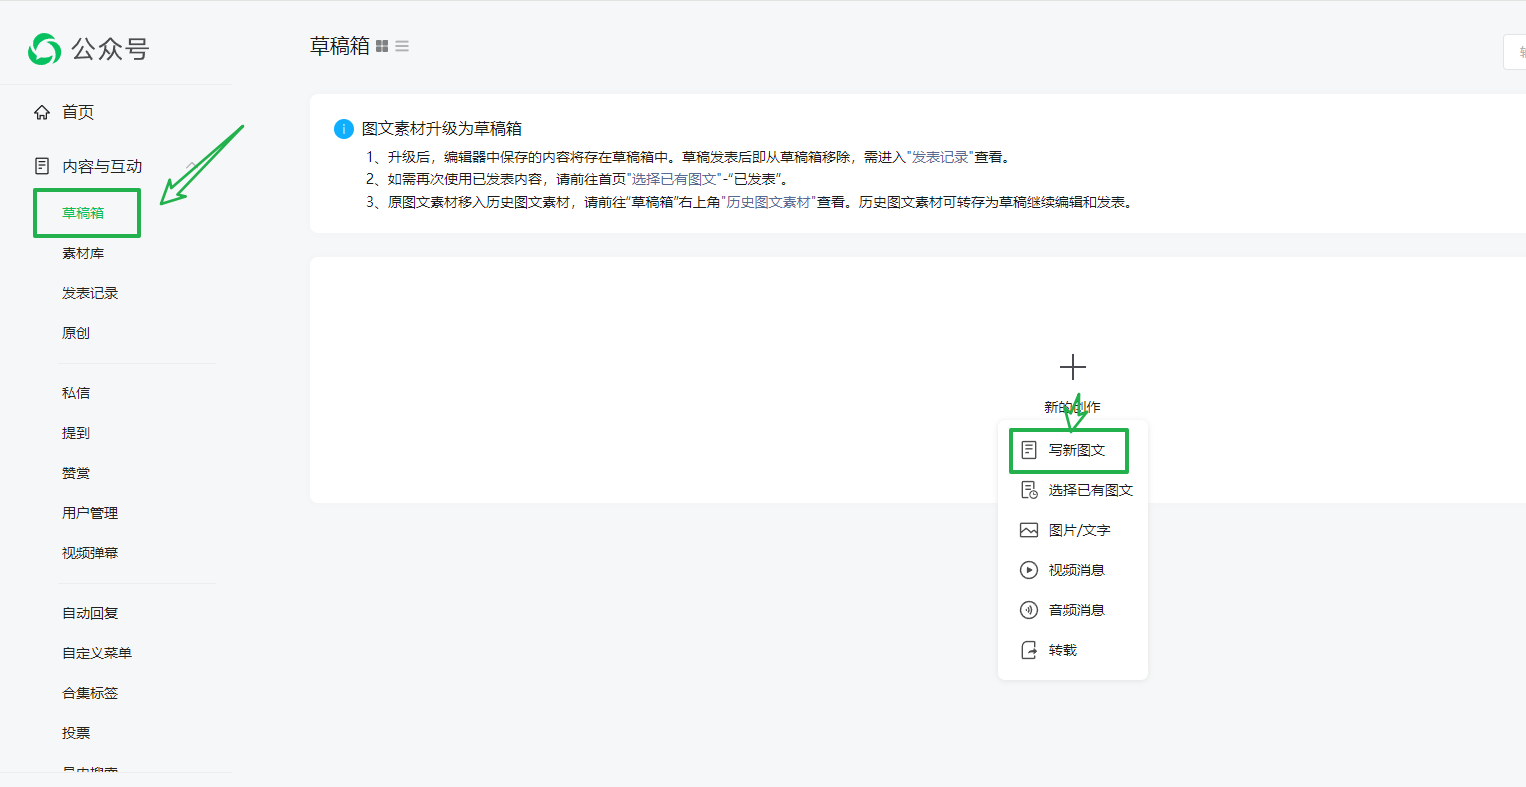The image size is (1526, 787).
Task: Click the icon beside 选择已有图文 in the menu
Action: (x=1029, y=490)
